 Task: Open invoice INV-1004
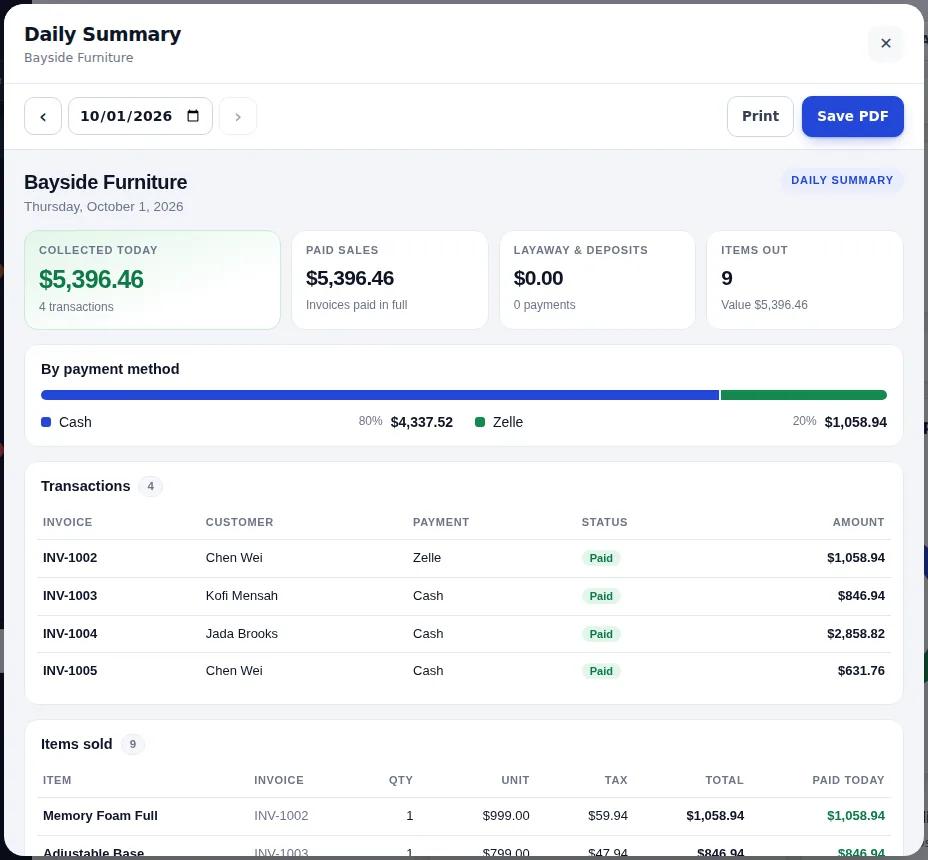point(70,633)
